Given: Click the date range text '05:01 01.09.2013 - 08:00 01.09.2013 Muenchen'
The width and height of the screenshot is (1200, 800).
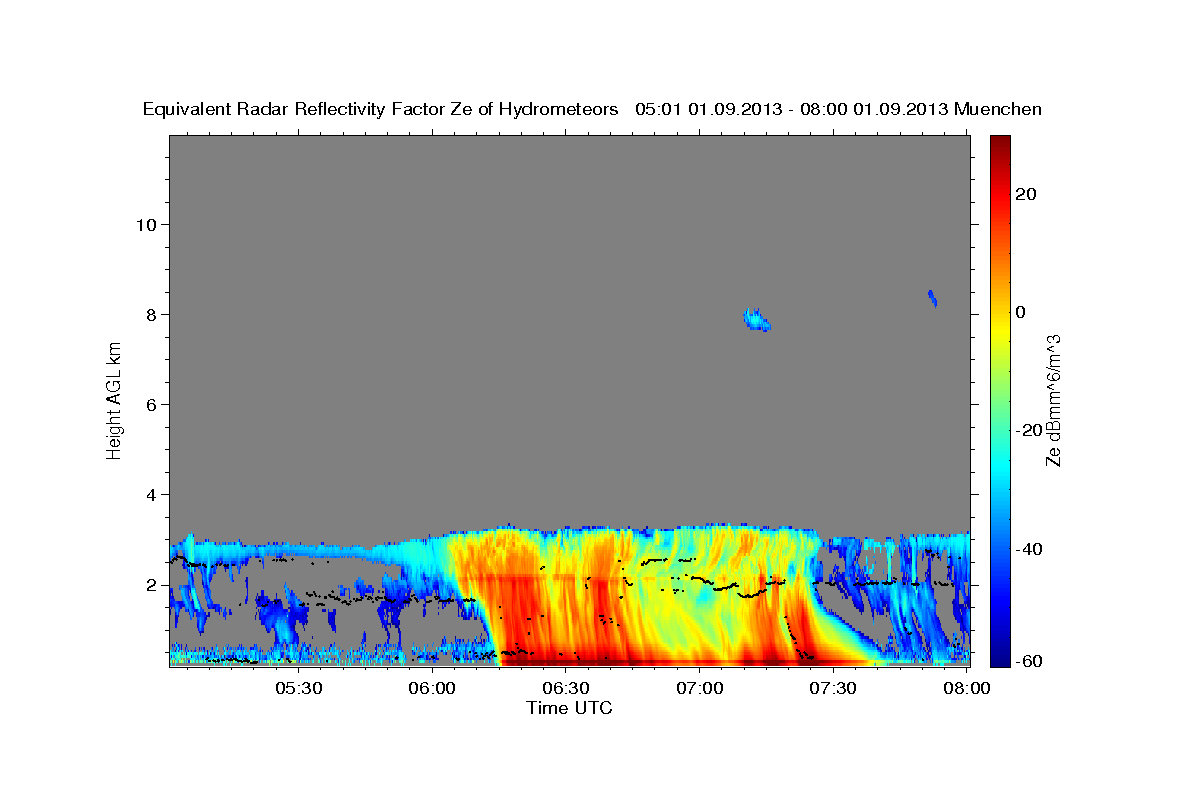Looking at the screenshot, I should click(x=839, y=110).
